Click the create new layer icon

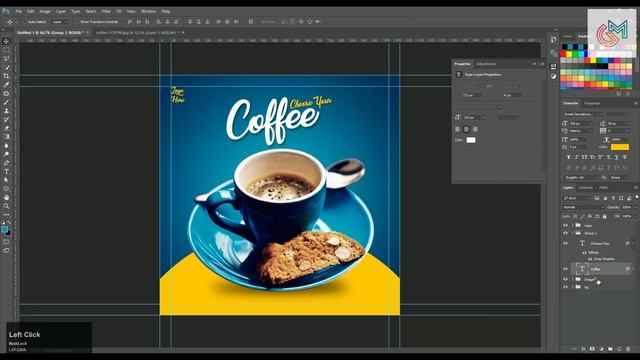point(619,349)
